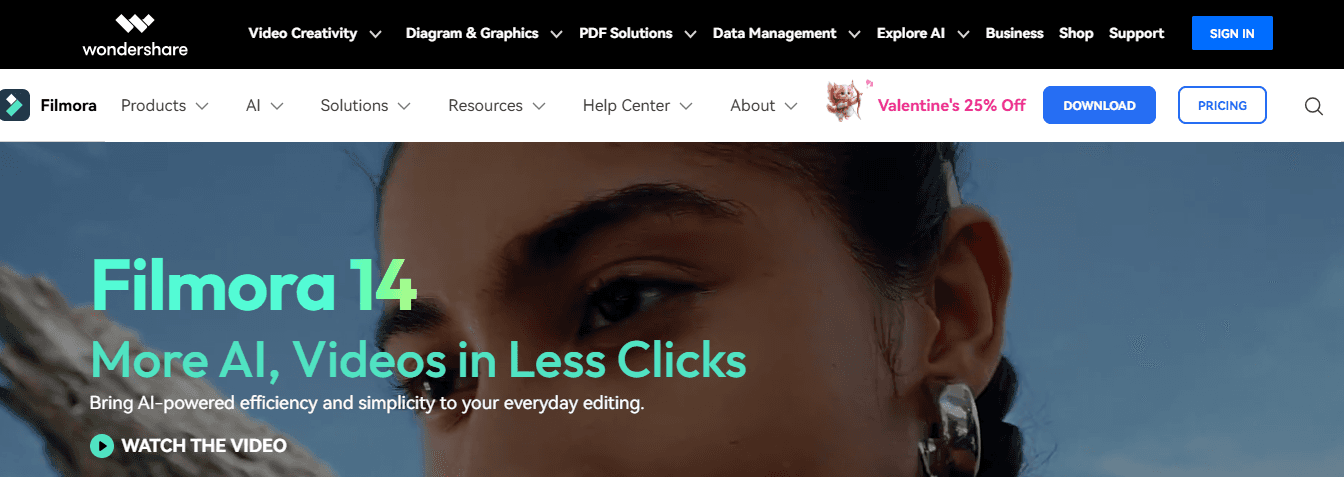Image resolution: width=1344 pixels, height=477 pixels.
Task: Expand the Diagram & Graphics dropdown
Action: [483, 33]
